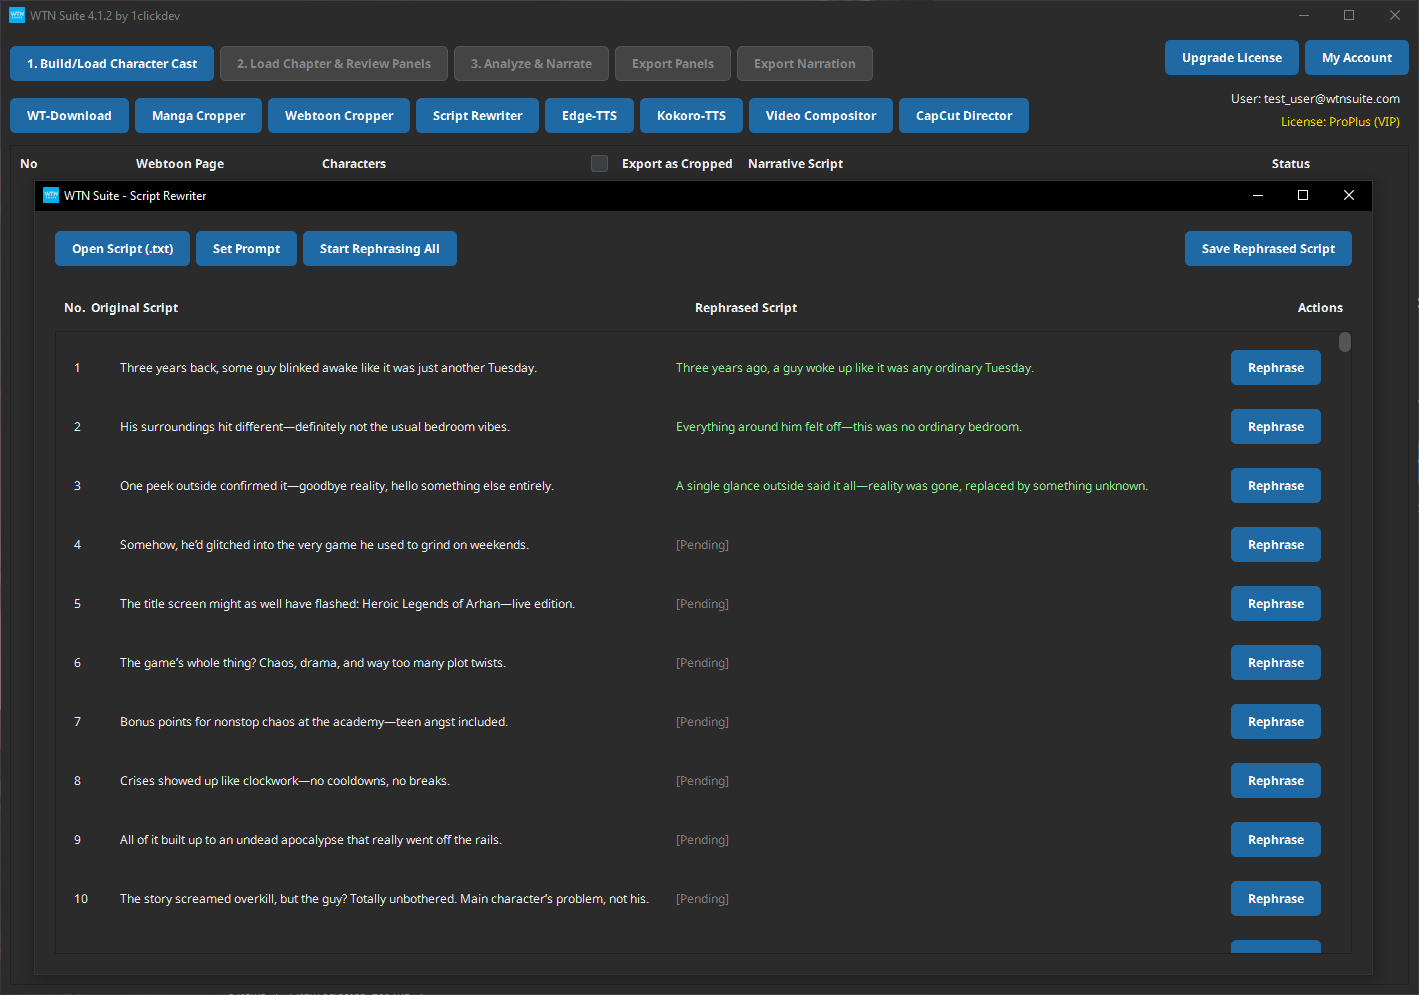Open the Export Narration section
Screen dimensions: 1419x995
804,63
